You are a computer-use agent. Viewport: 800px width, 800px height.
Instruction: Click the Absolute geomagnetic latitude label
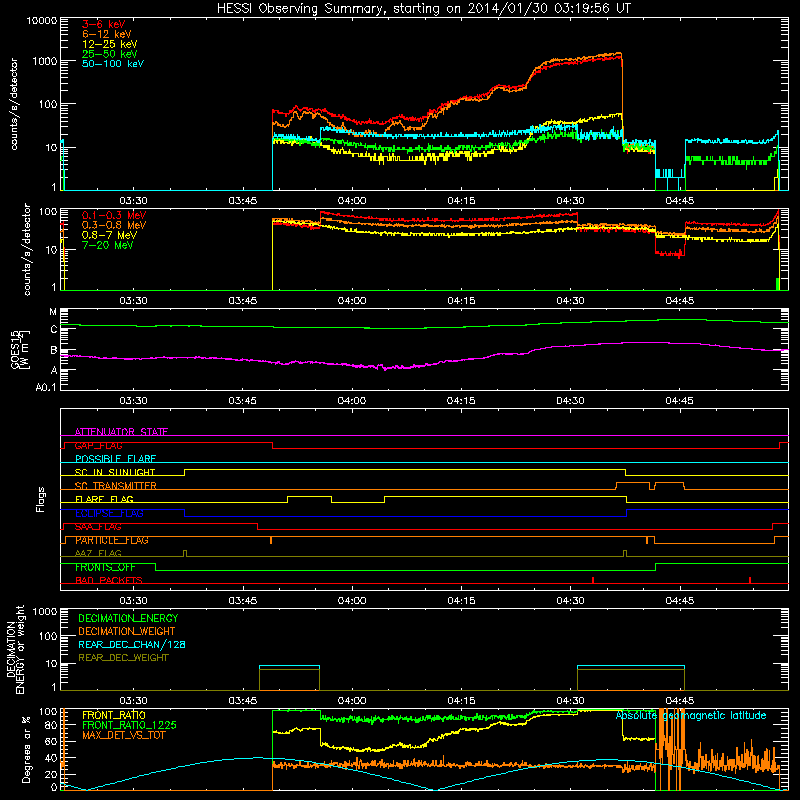click(x=691, y=716)
